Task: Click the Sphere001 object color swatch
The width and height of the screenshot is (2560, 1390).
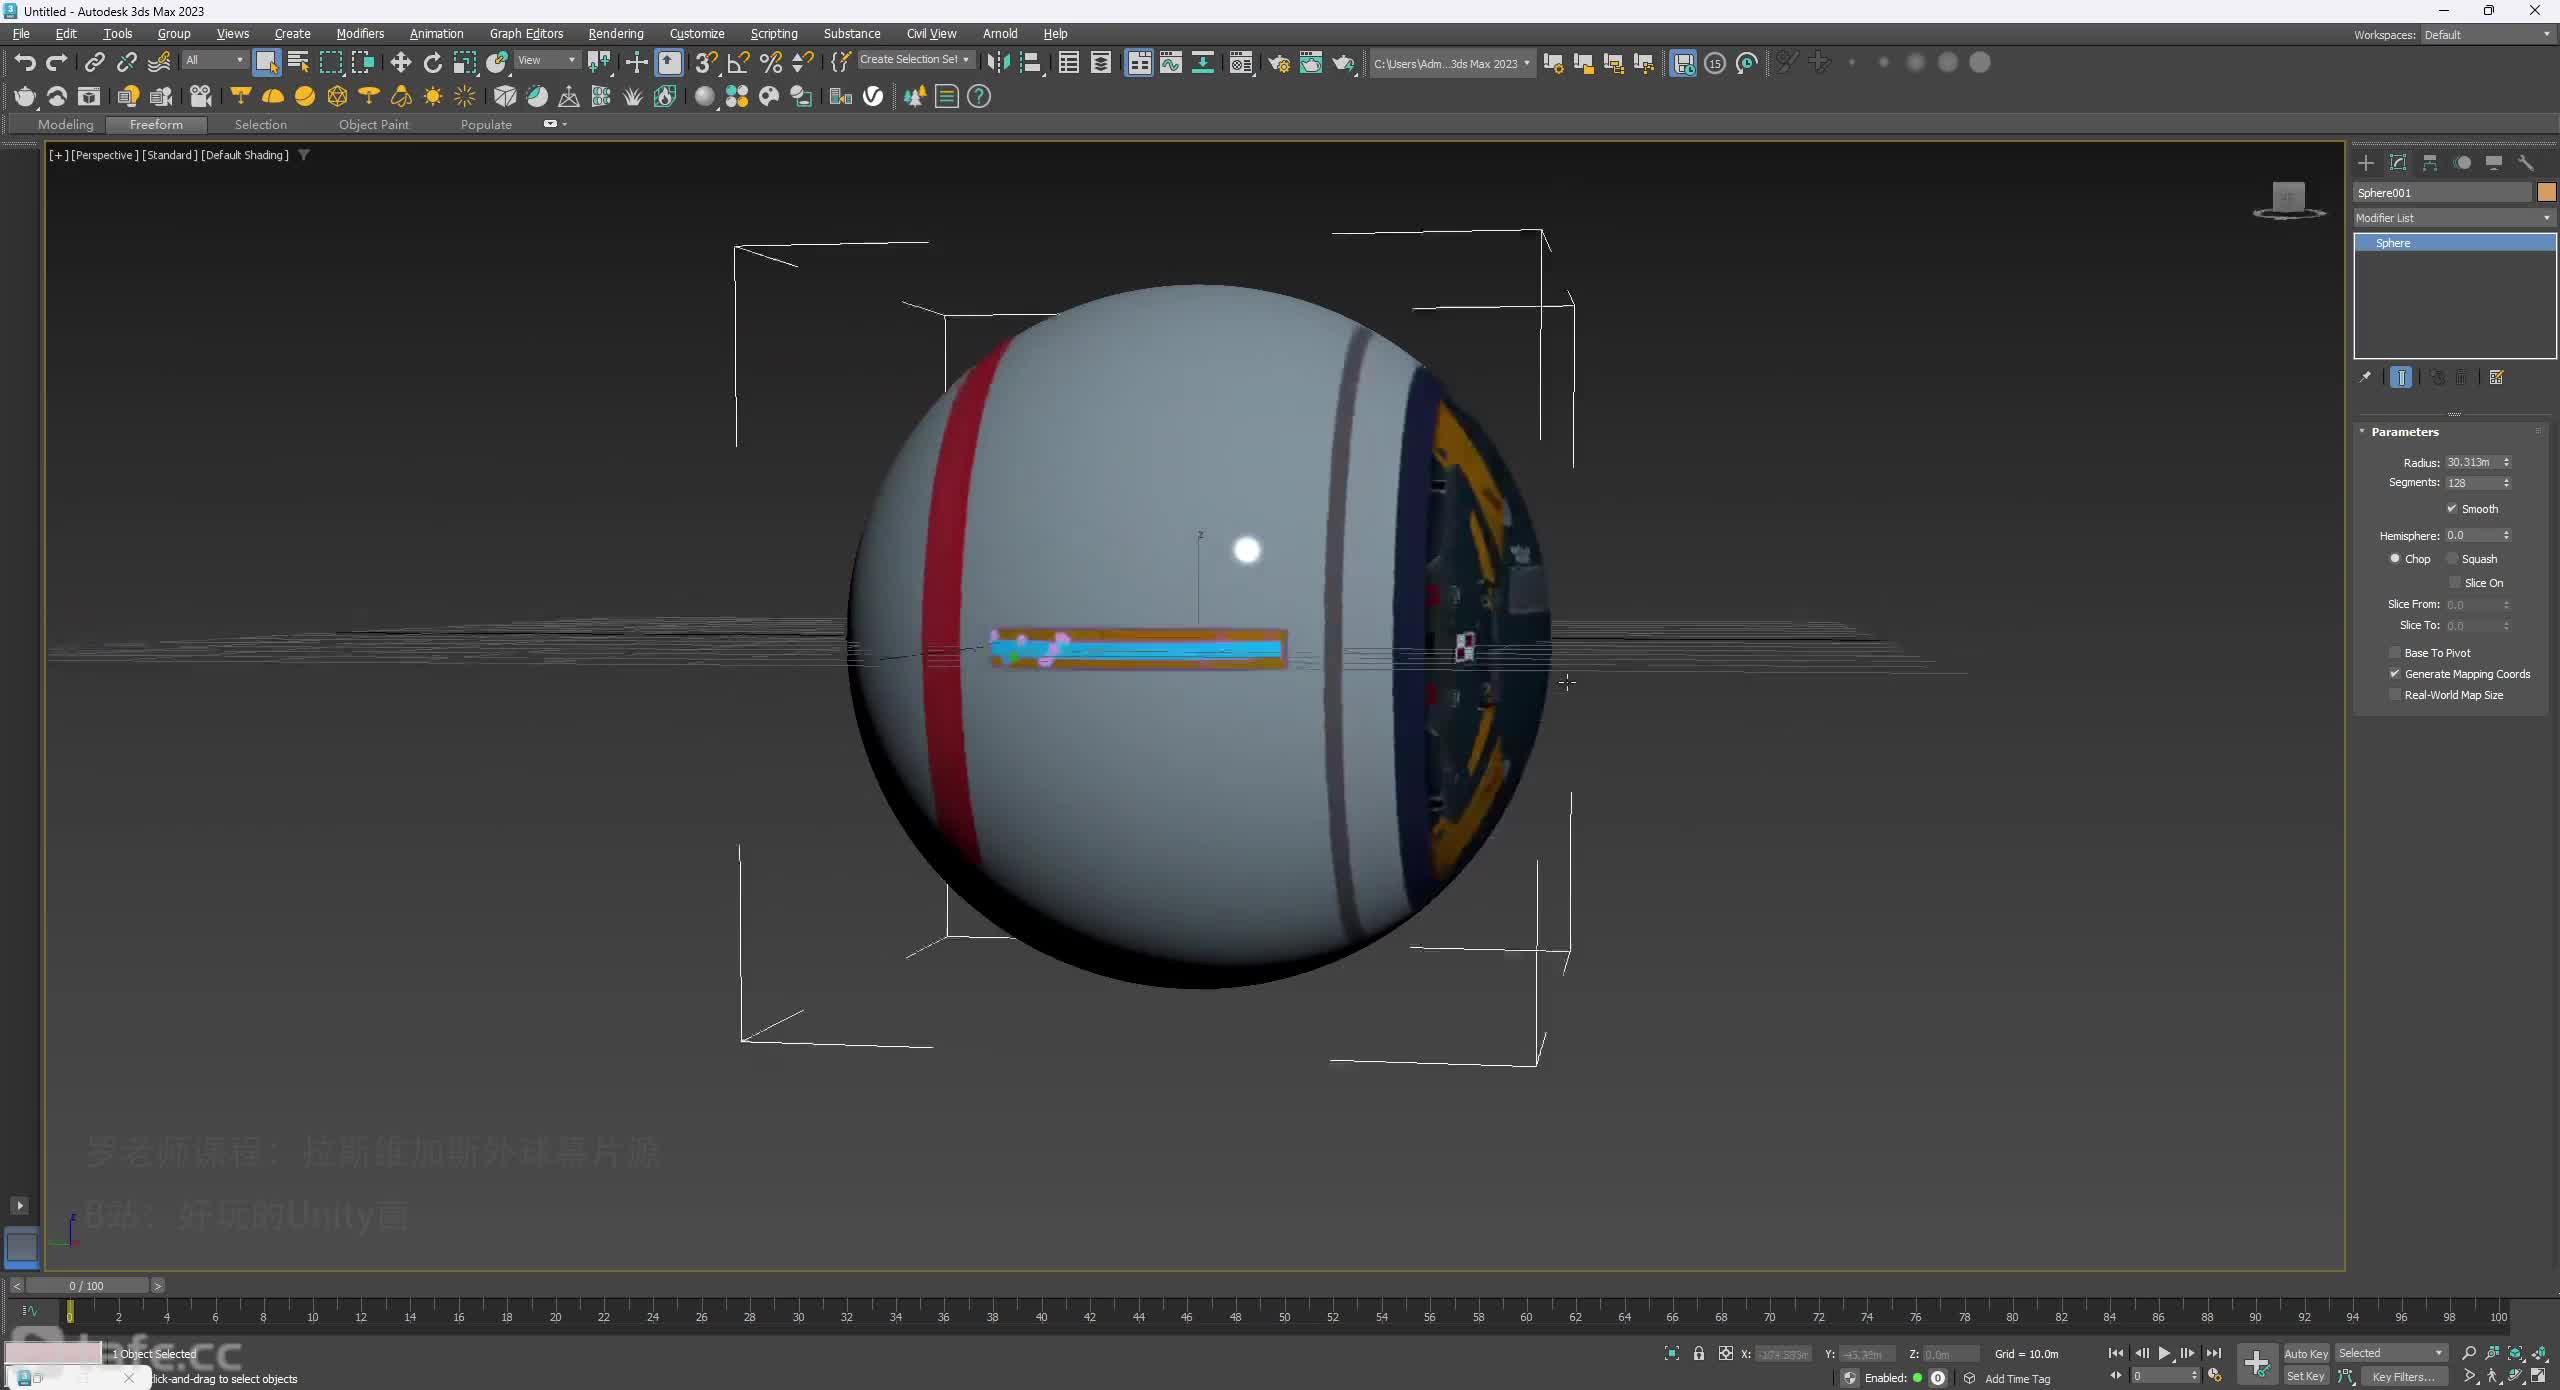Action: point(2546,192)
